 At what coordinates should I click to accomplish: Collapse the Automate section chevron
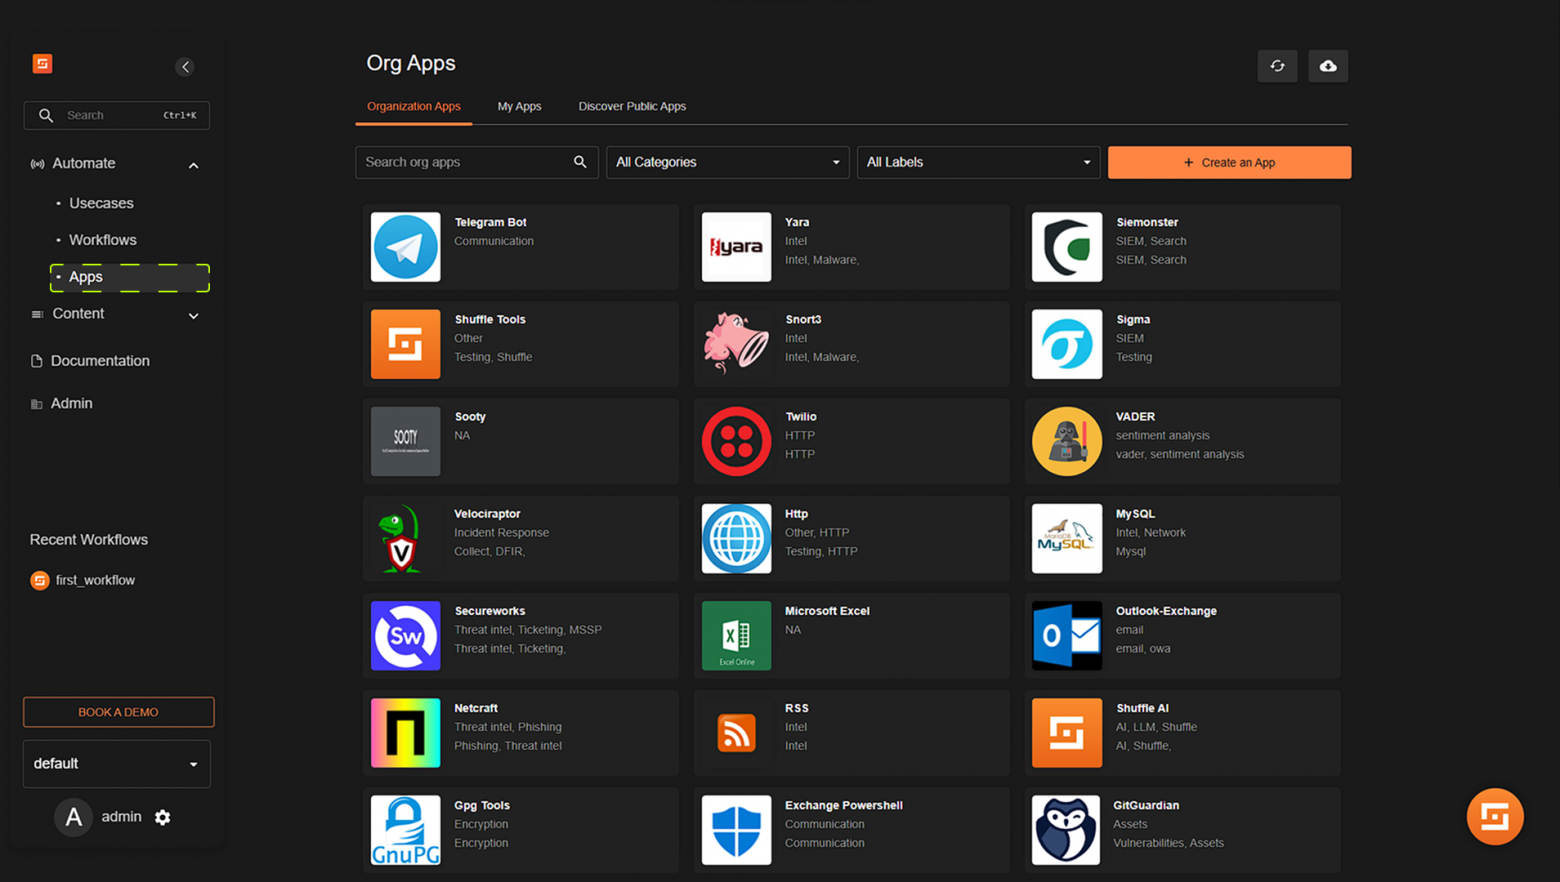(194, 165)
